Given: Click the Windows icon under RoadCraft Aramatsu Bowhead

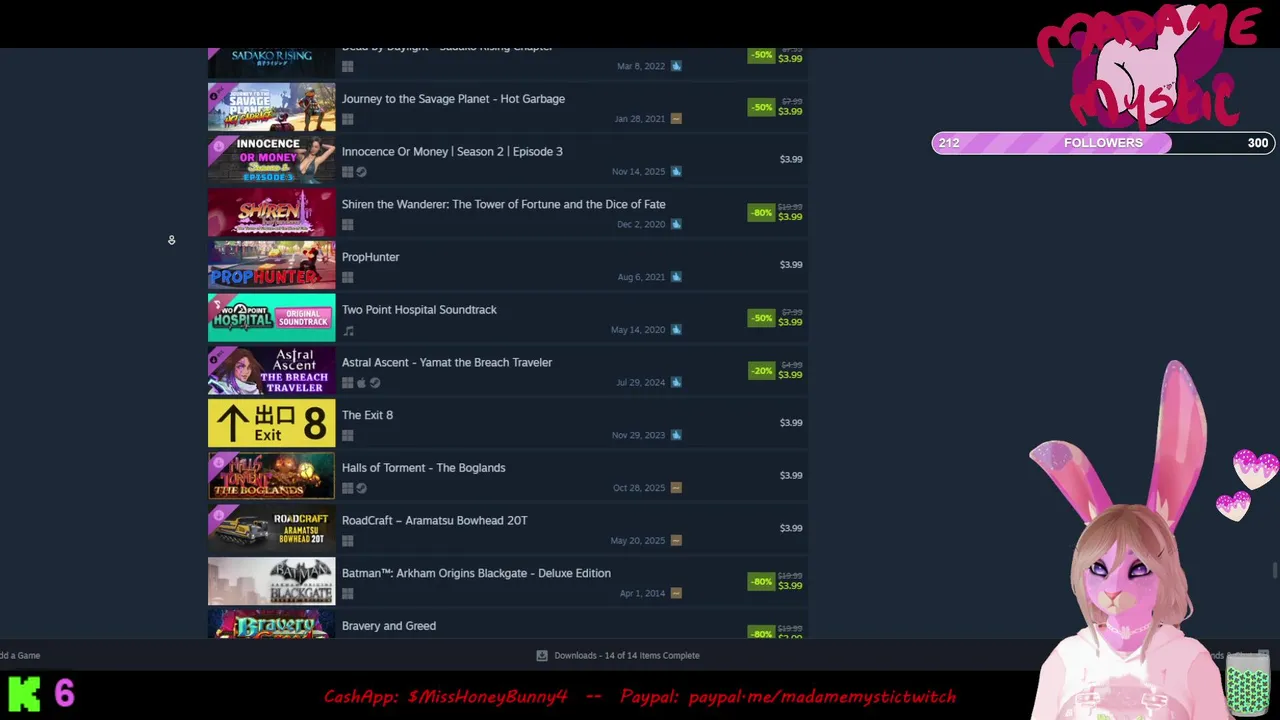Looking at the screenshot, I should coord(347,542).
